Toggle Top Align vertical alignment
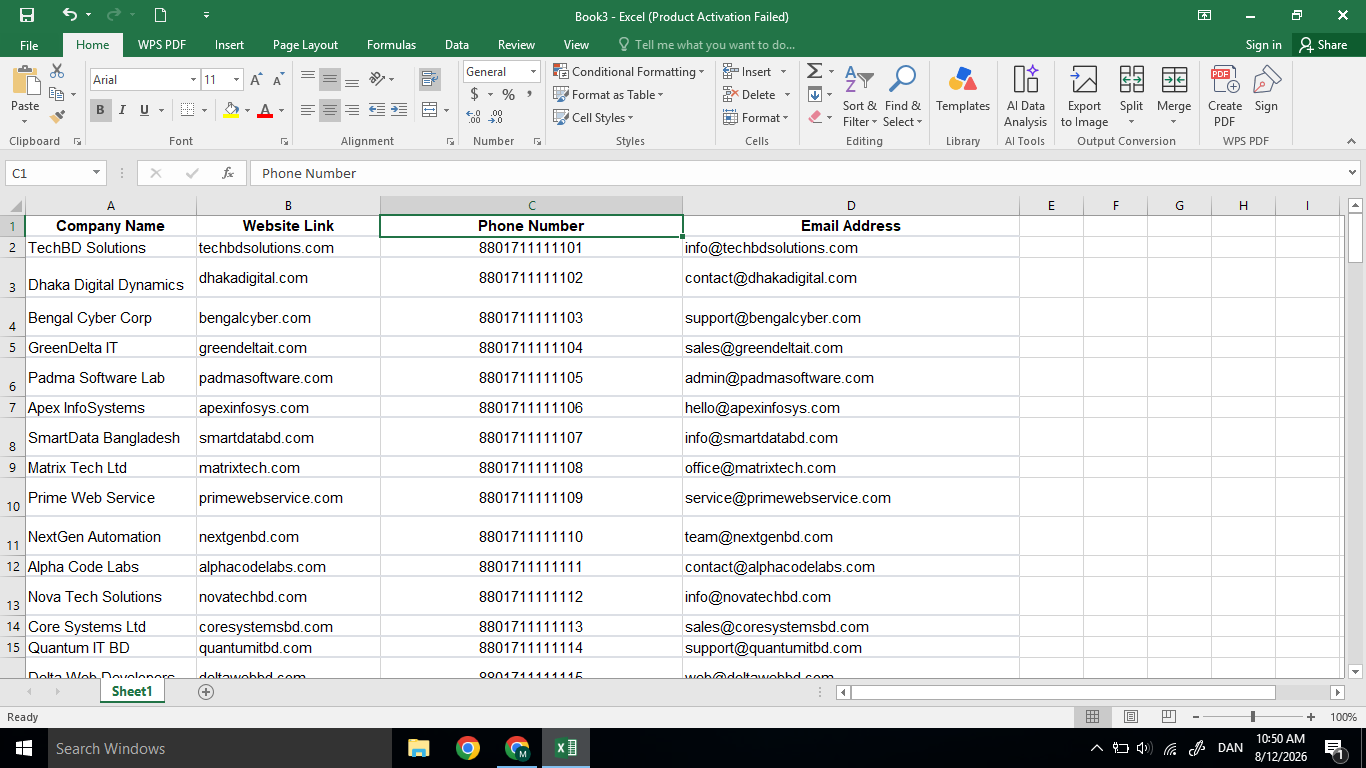The height and width of the screenshot is (768, 1366). click(308, 79)
